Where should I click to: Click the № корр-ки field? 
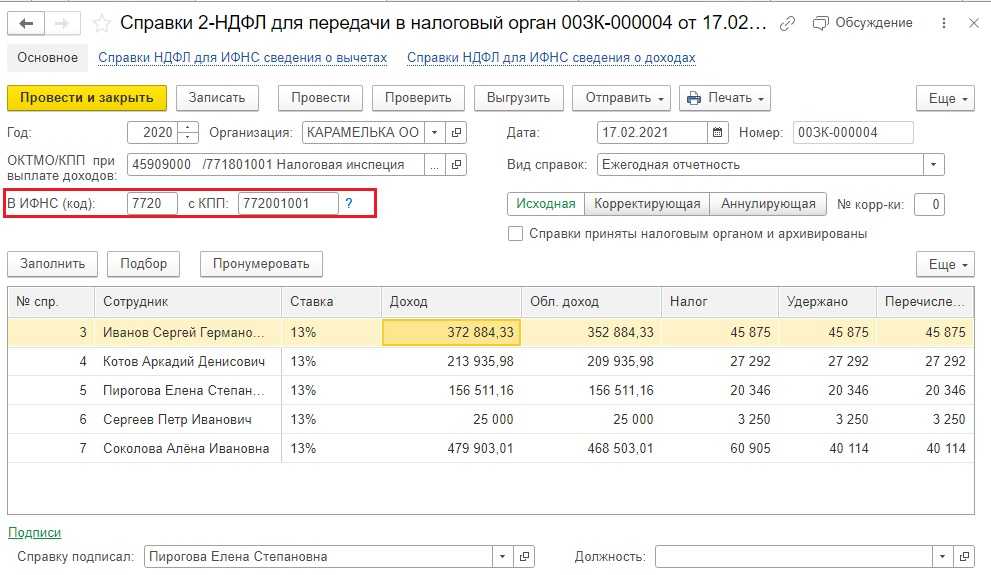pos(929,204)
